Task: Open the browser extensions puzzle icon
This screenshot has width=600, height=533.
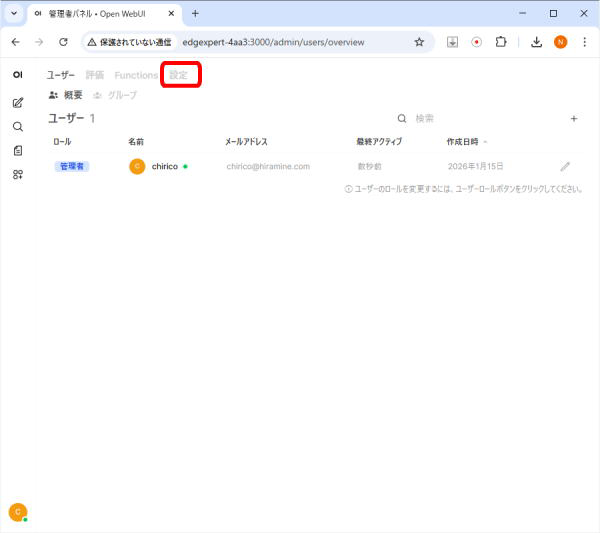Action: 502,42
